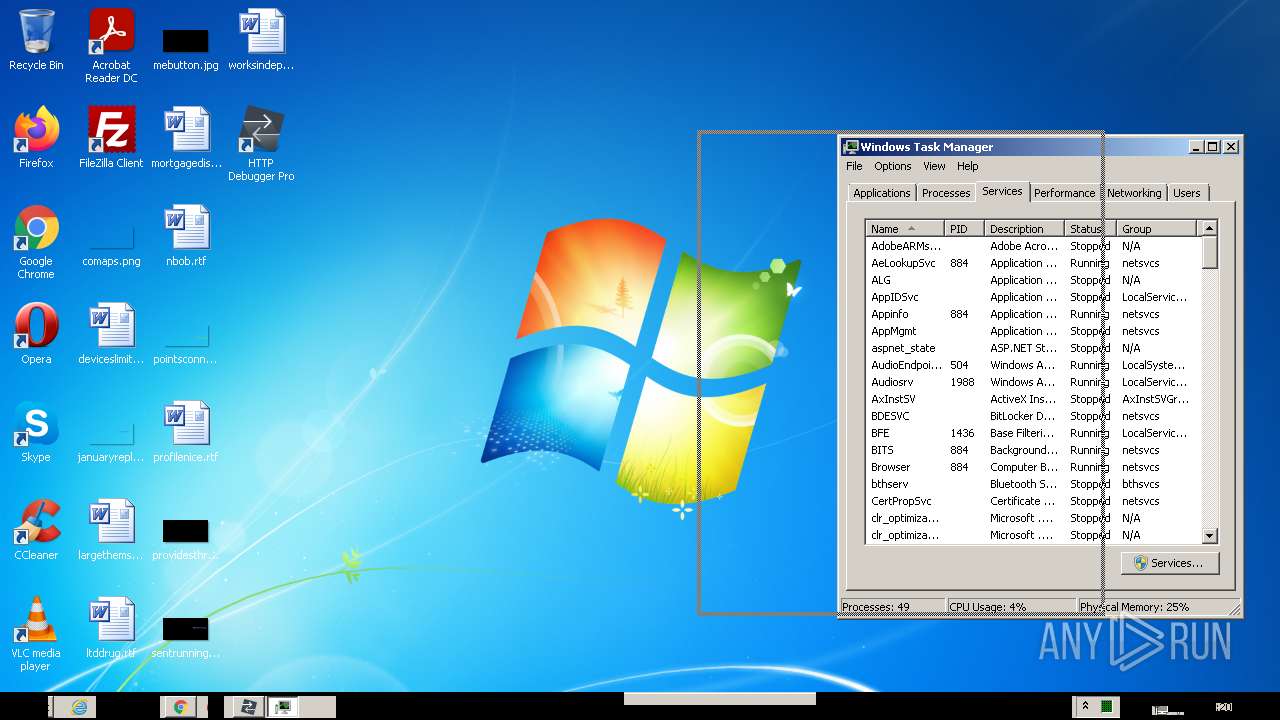Viewport: 1280px width, 720px height.
Task: Select the BDESVC service row
Action: tap(1033, 416)
